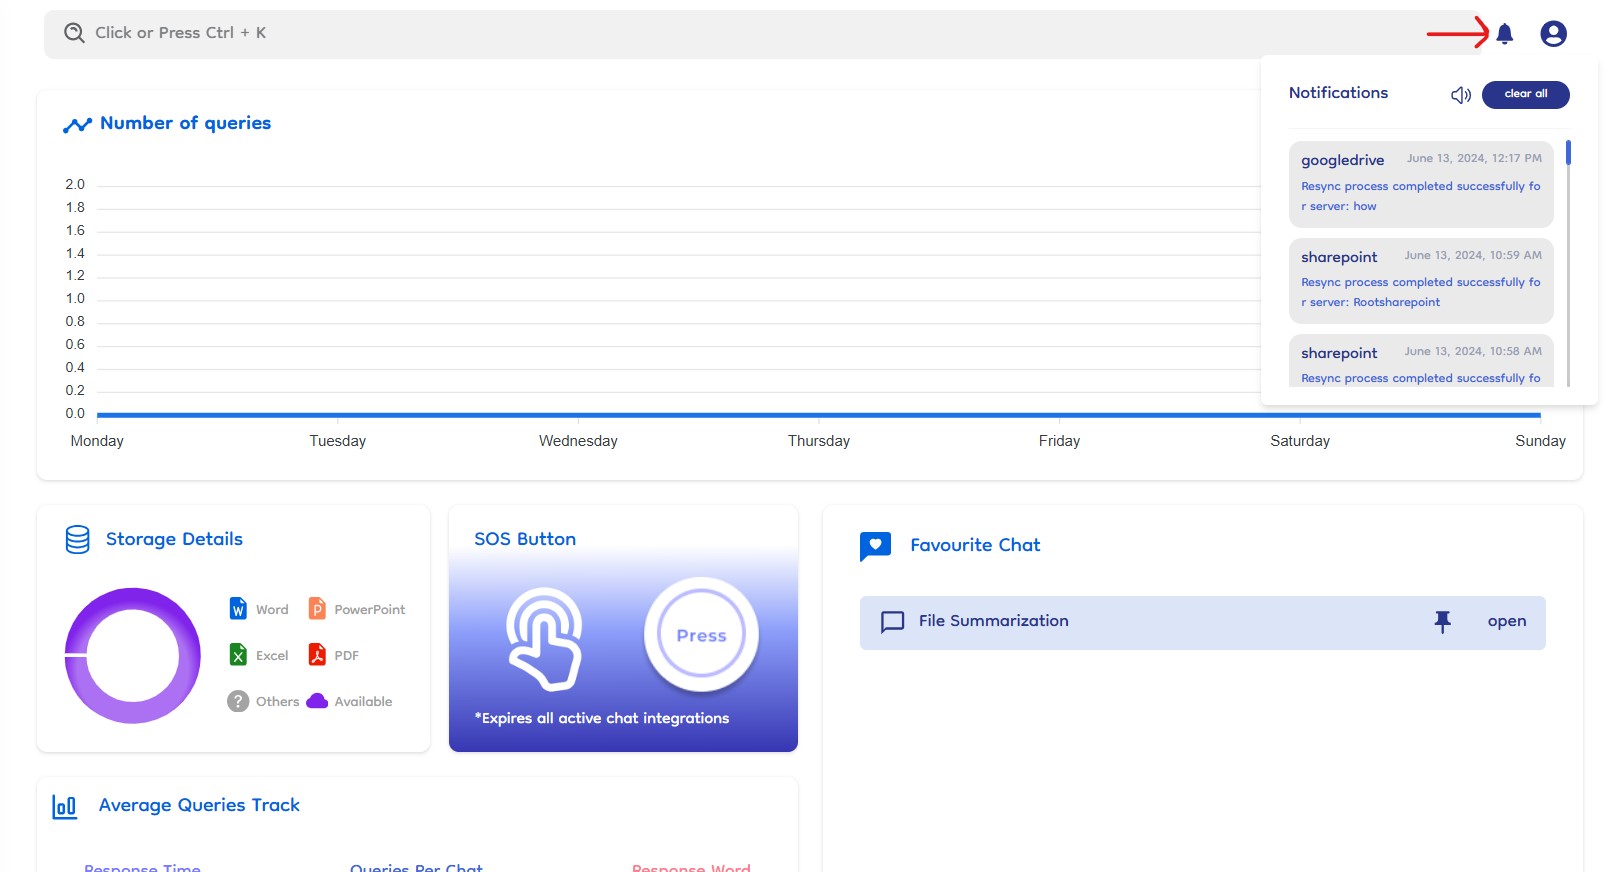The height and width of the screenshot is (872, 1621).
Task: Toggle notification sound speaker icon
Action: [x=1460, y=95]
